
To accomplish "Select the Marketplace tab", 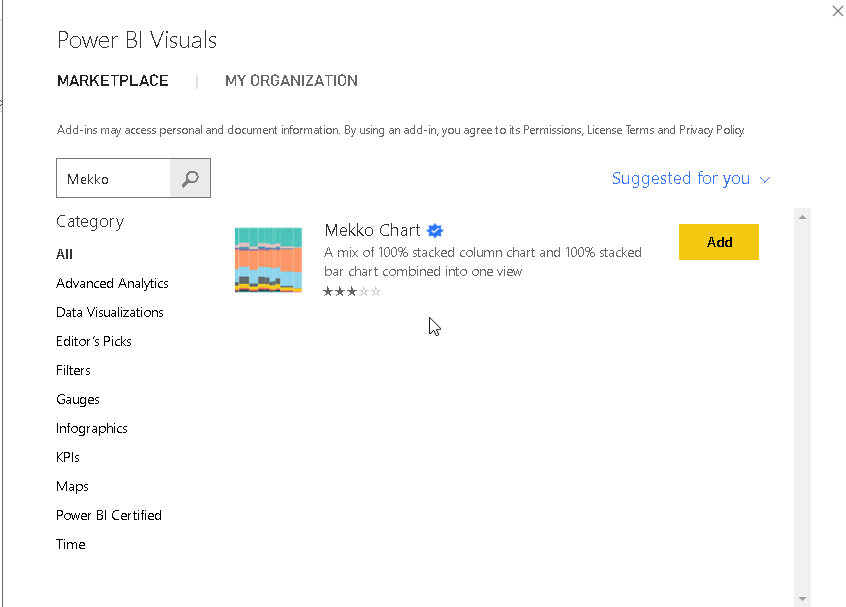I will (x=113, y=81).
